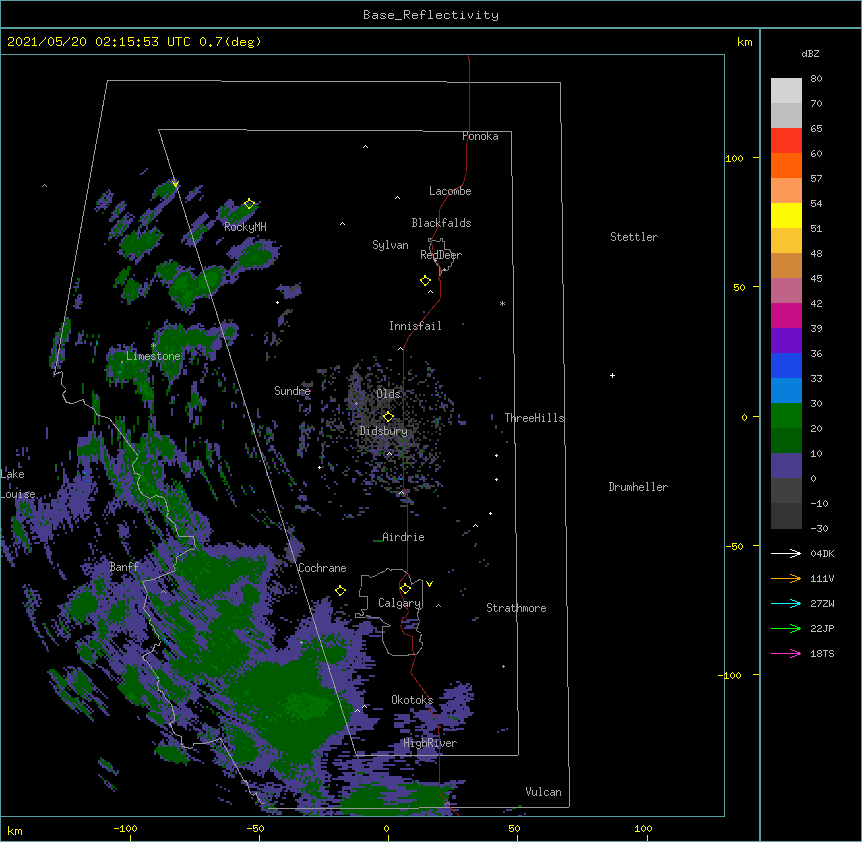Screen dimensions: 862x842
Task: Click the -30 value in dBZ legend
Action: 819,528
